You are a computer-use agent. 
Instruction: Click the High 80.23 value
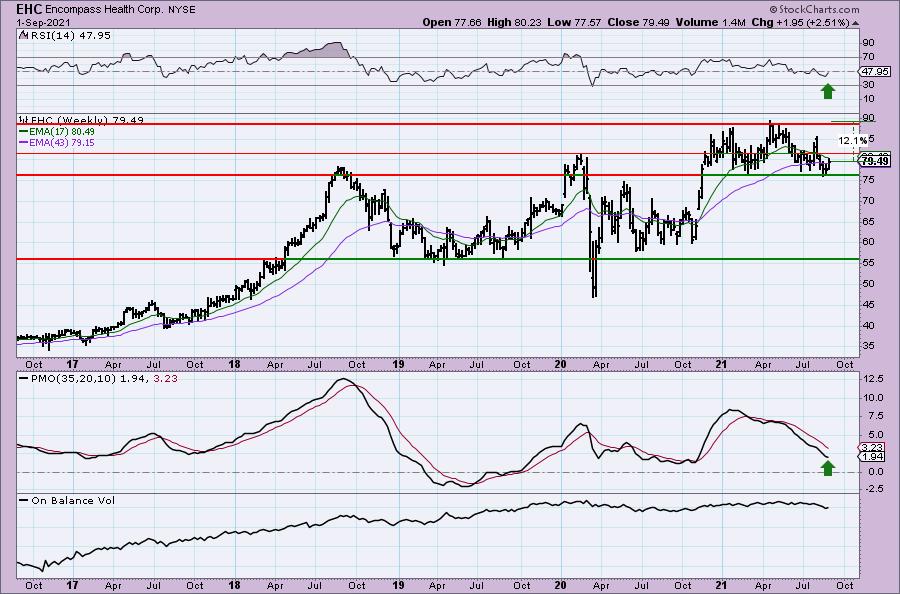click(513, 22)
